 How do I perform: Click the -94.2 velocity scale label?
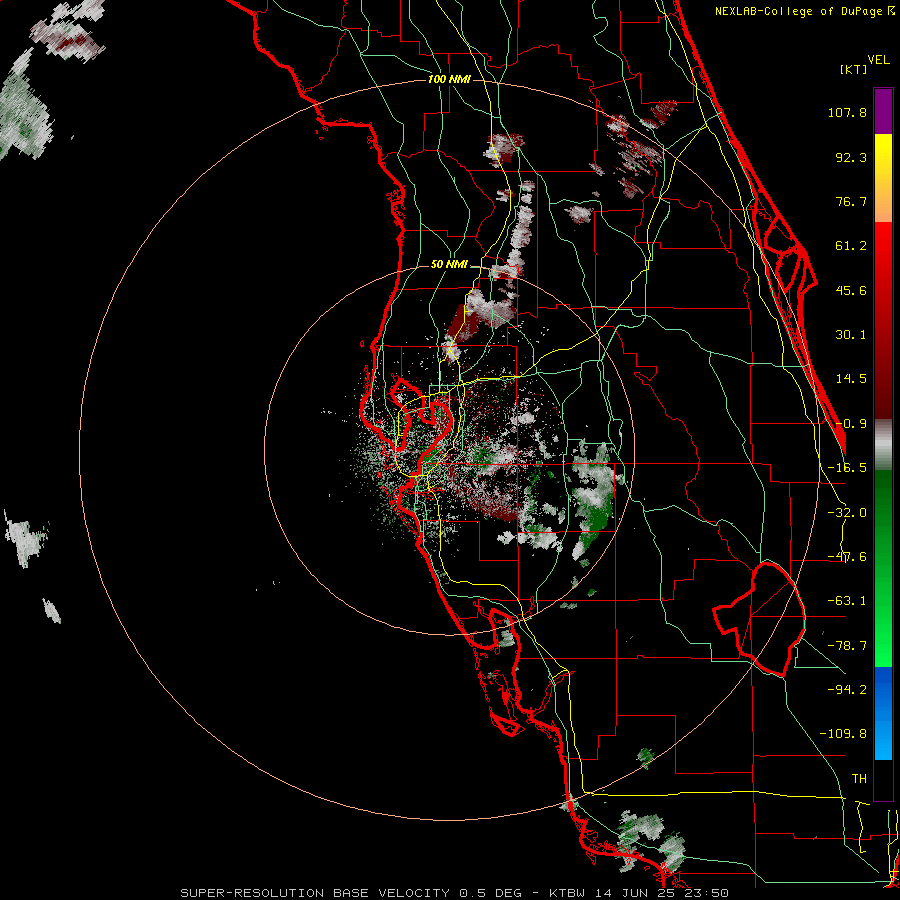pos(847,690)
